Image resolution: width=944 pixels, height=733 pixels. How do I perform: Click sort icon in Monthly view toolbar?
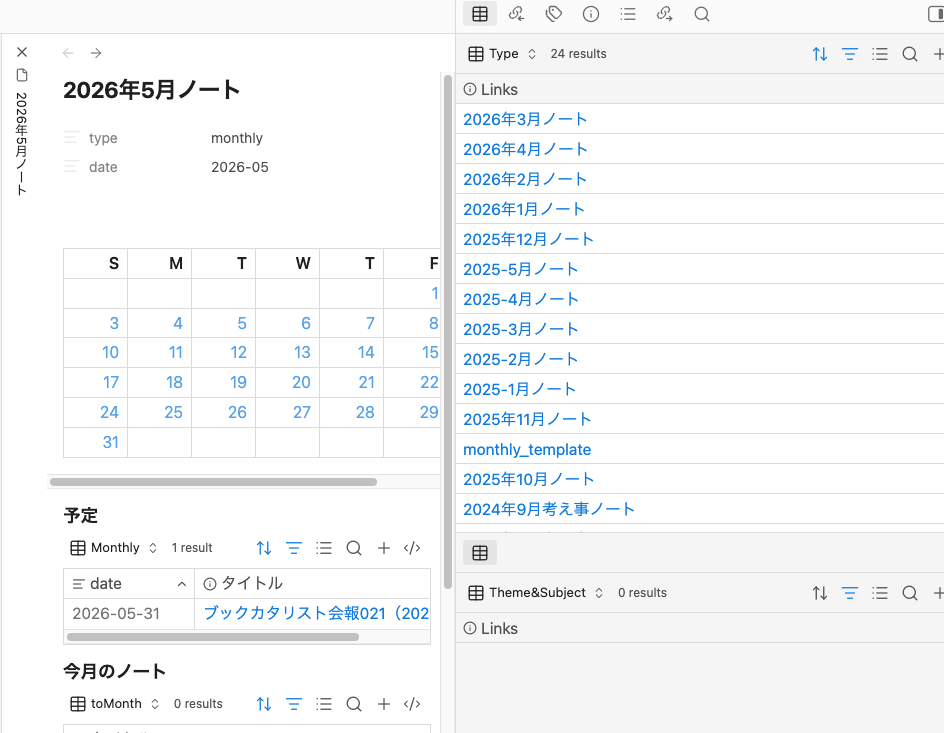[264, 548]
